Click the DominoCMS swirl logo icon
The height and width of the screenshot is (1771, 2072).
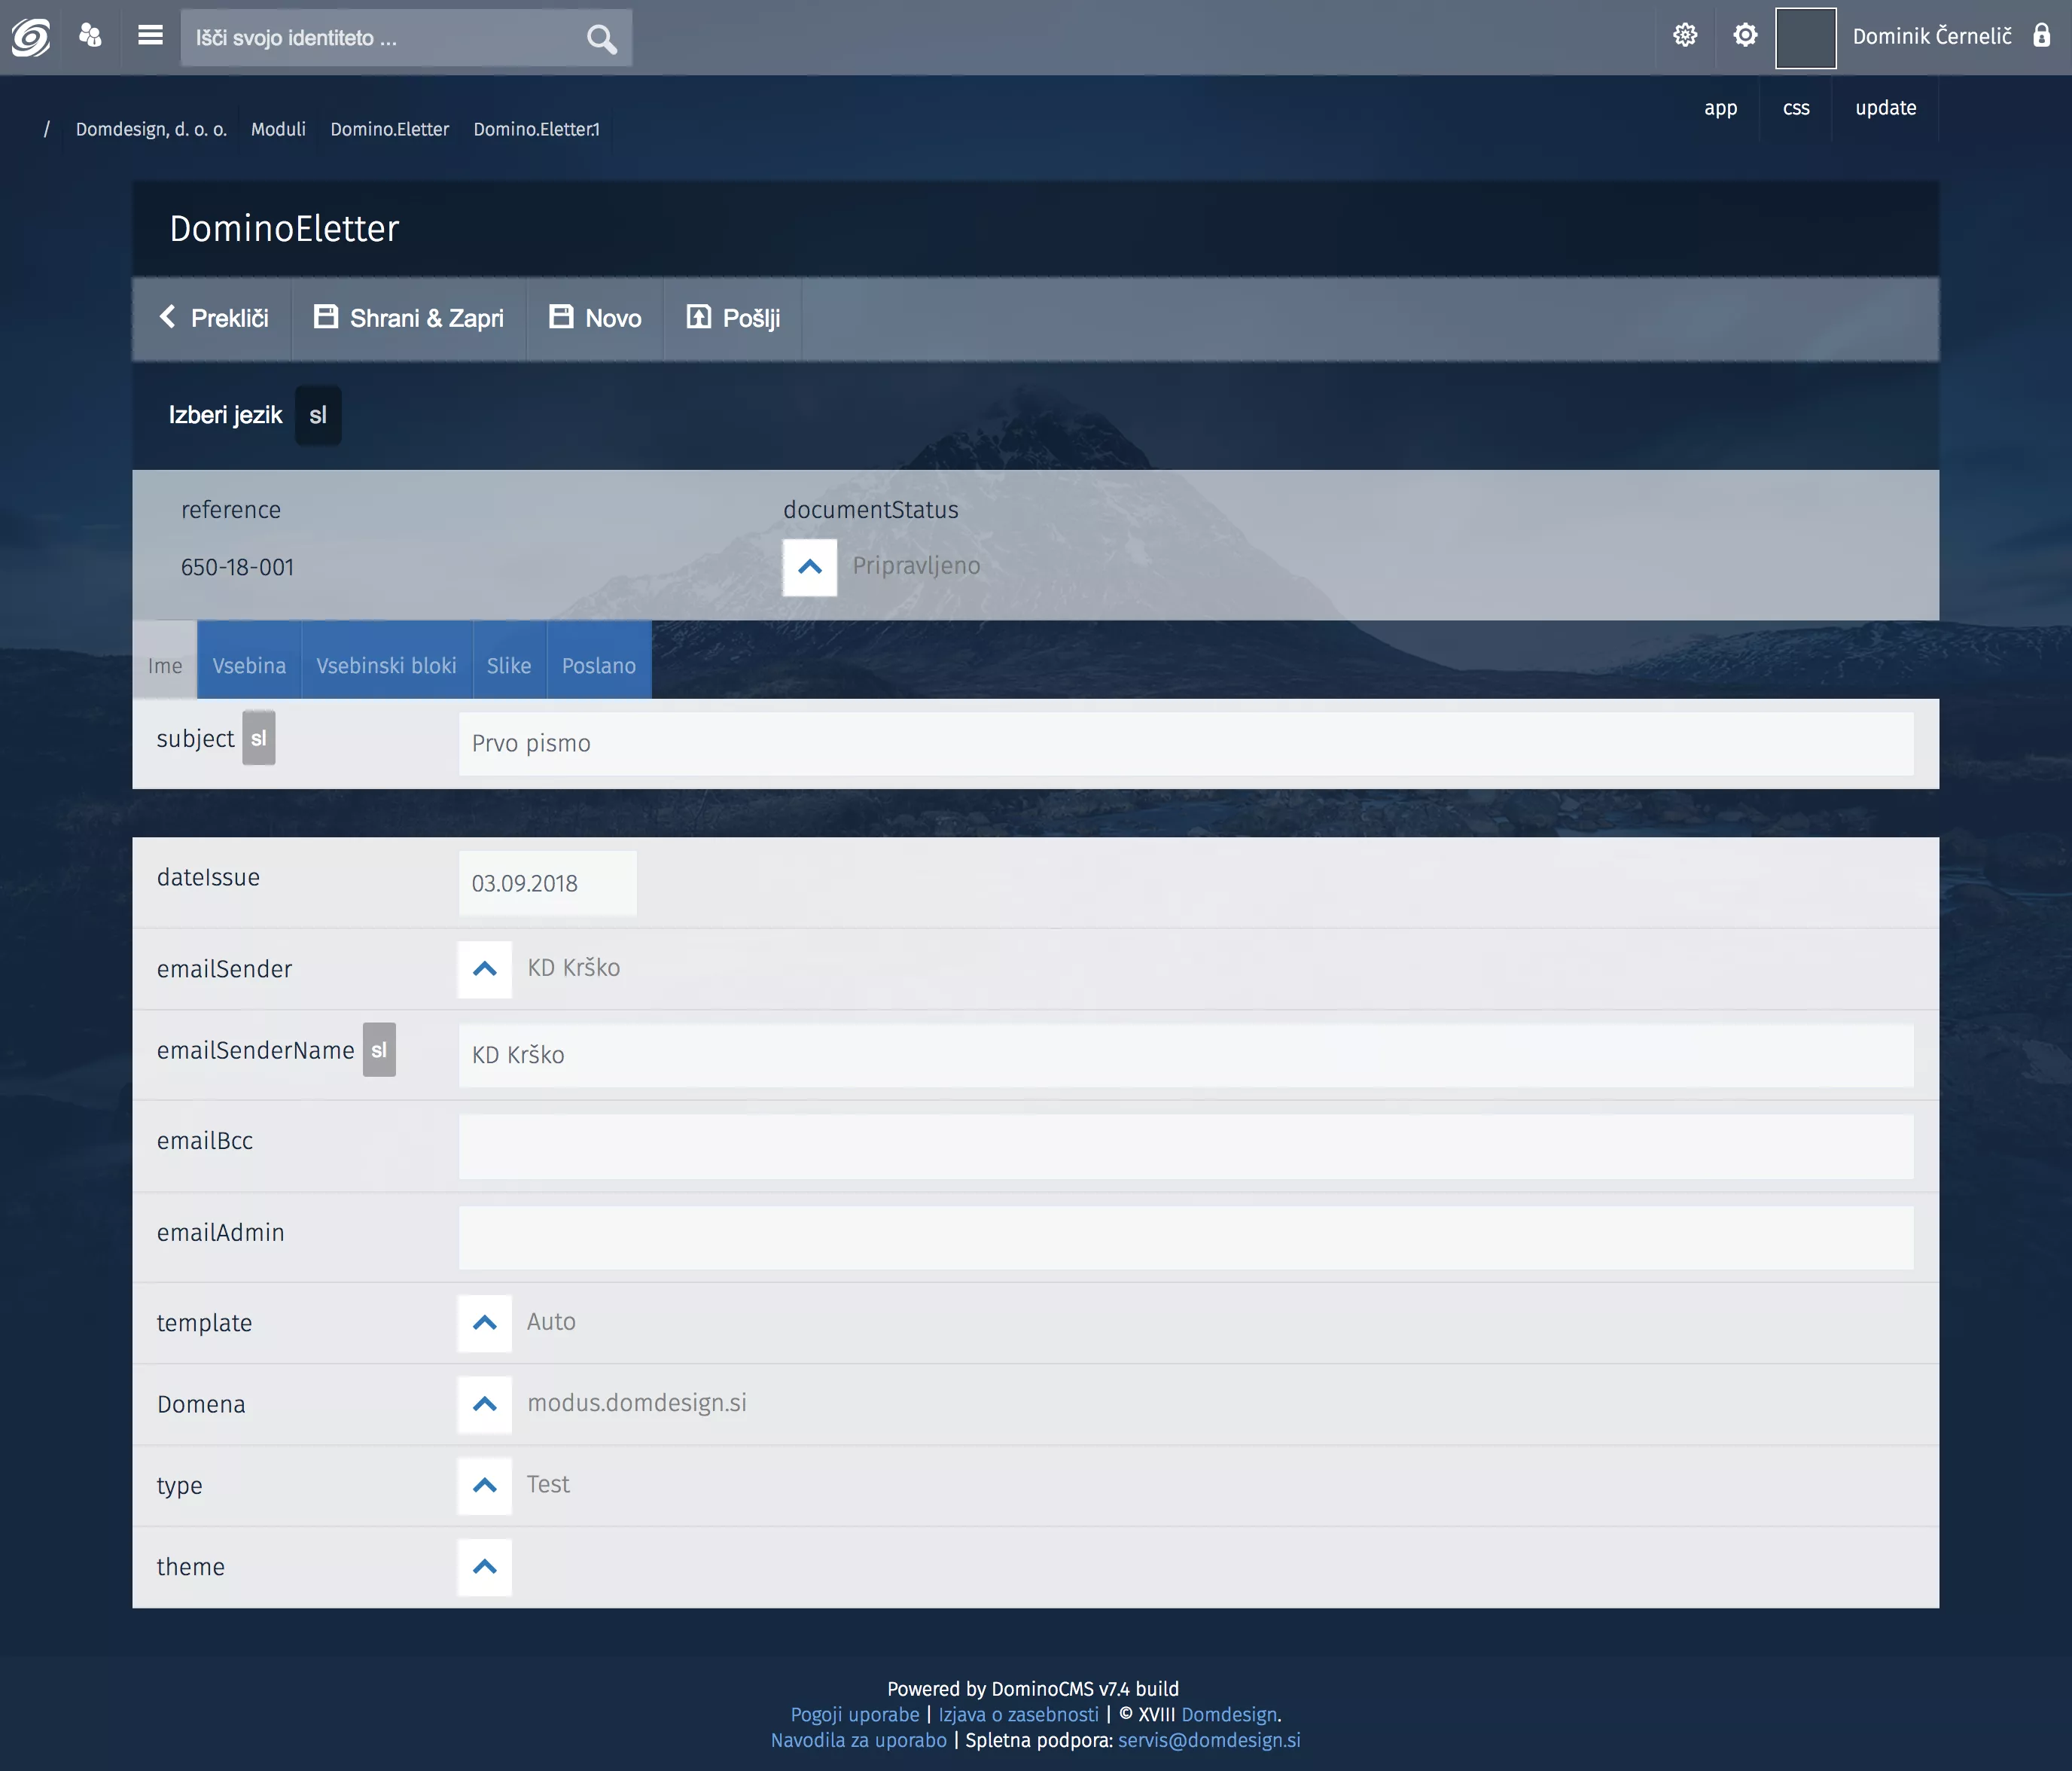click(30, 37)
